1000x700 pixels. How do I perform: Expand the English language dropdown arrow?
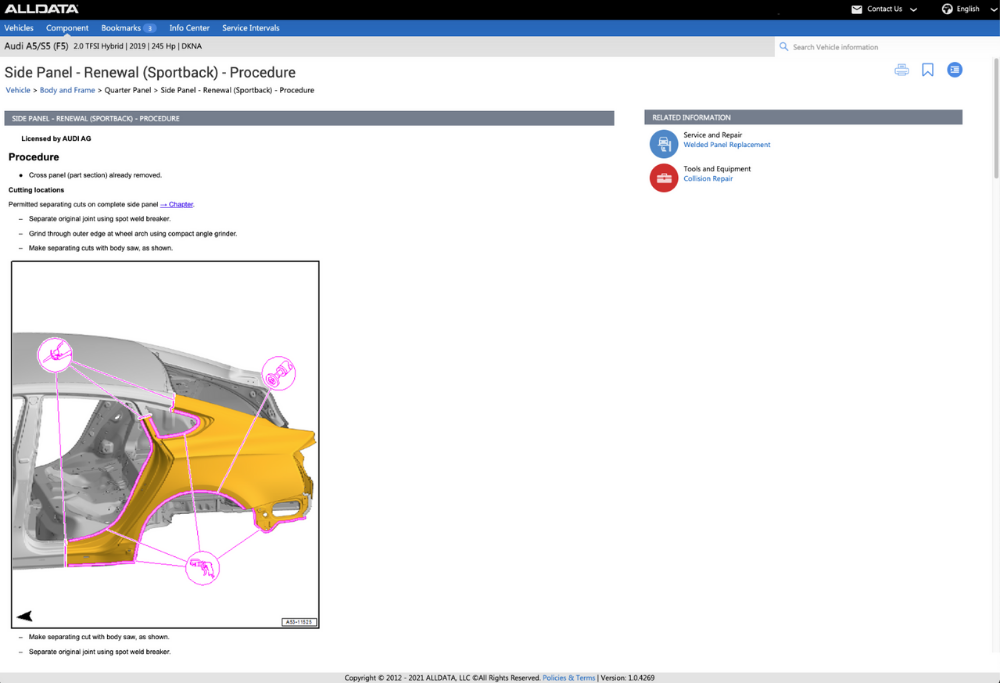(994, 10)
